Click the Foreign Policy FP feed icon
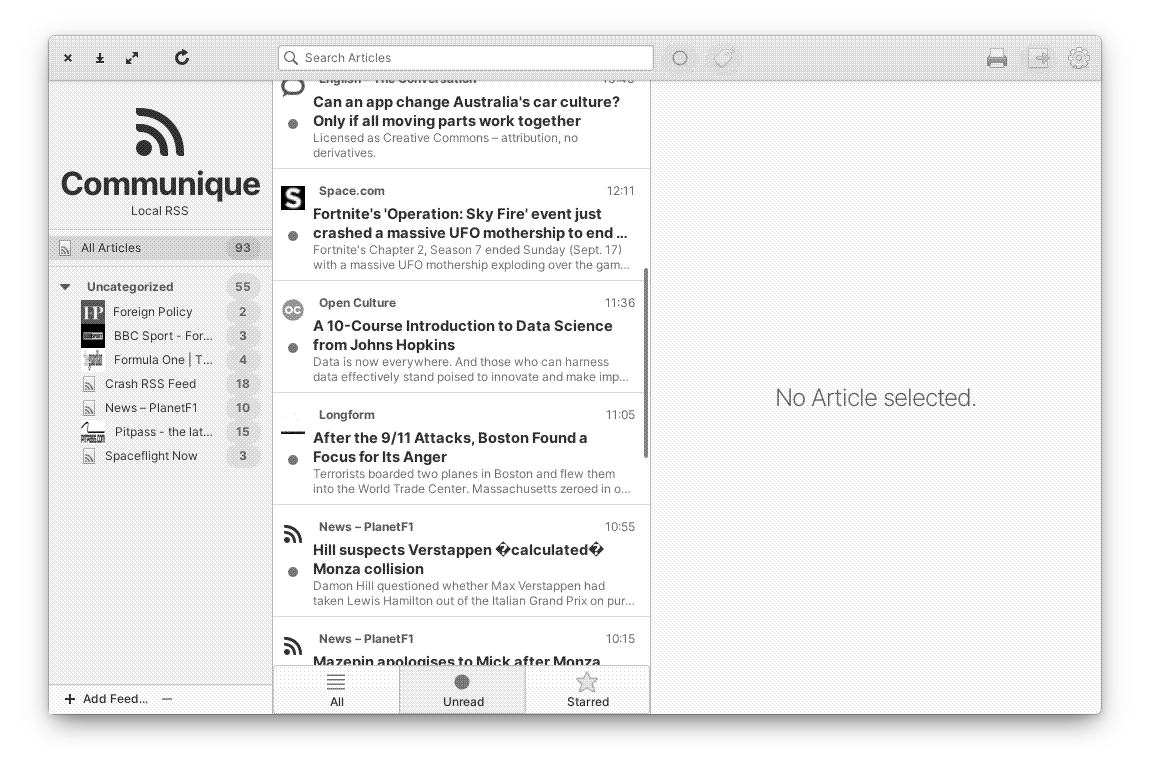The image size is (1150, 776). (x=92, y=312)
